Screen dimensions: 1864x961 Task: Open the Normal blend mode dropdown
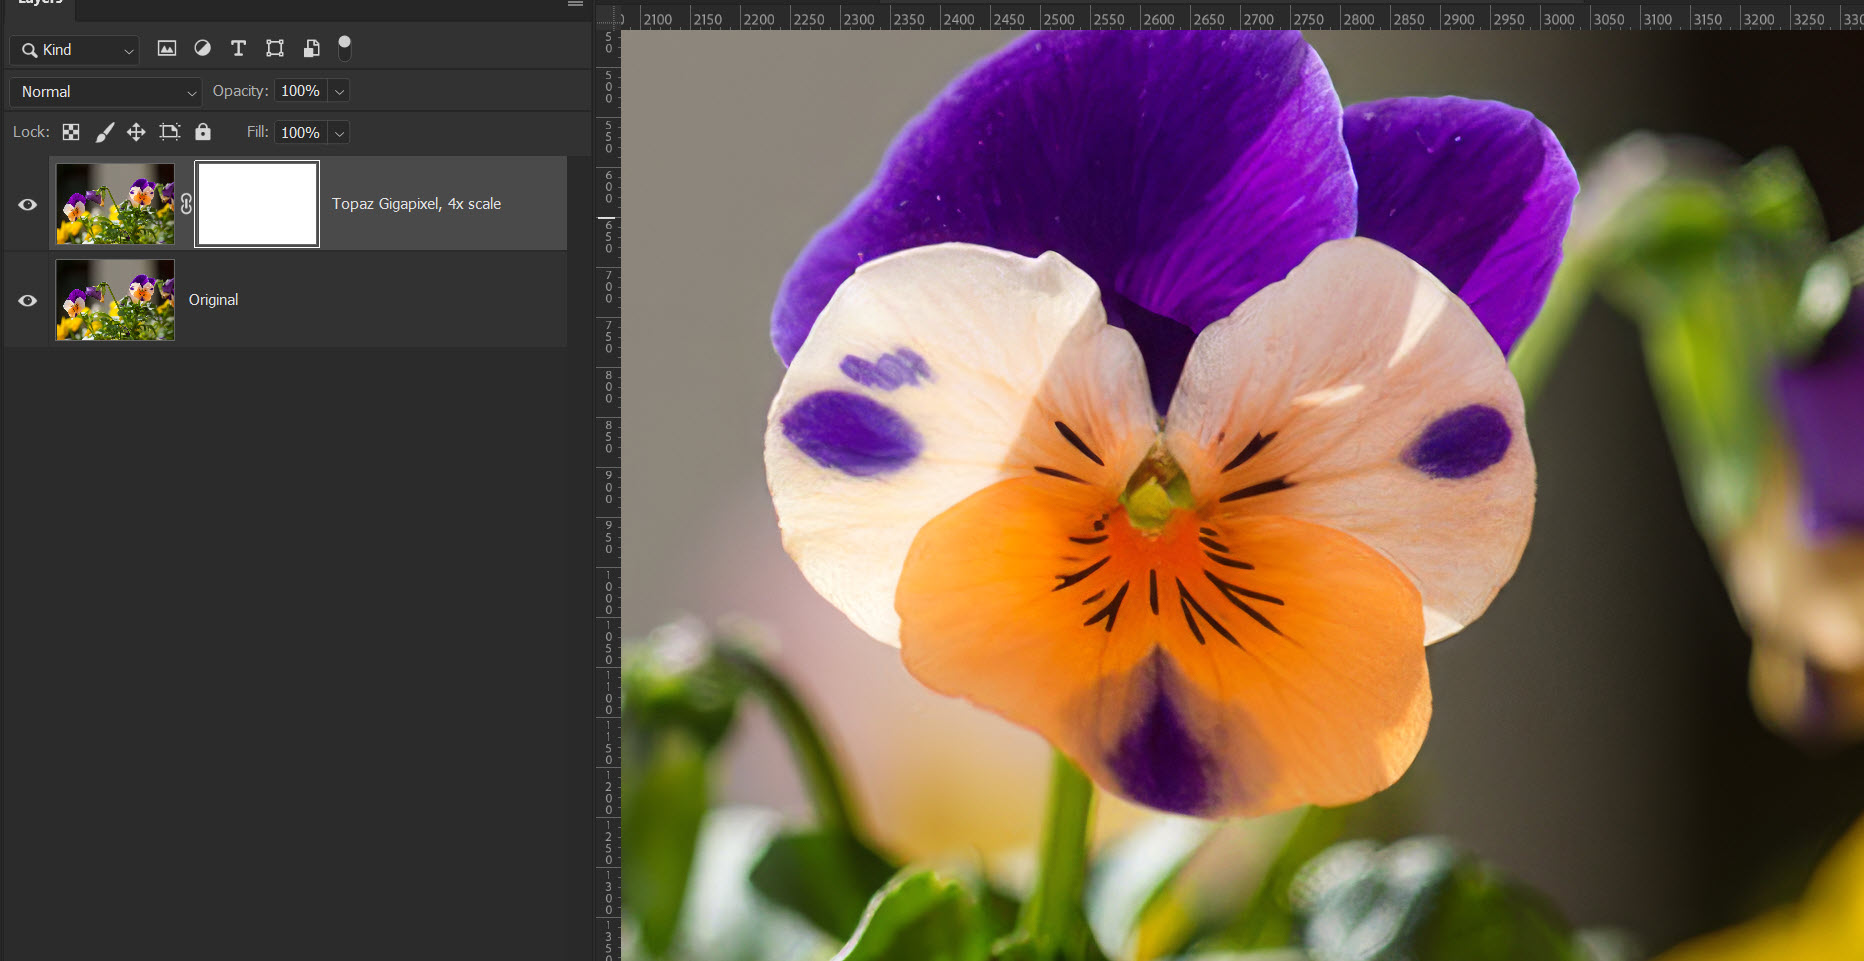pyautogui.click(x=106, y=92)
